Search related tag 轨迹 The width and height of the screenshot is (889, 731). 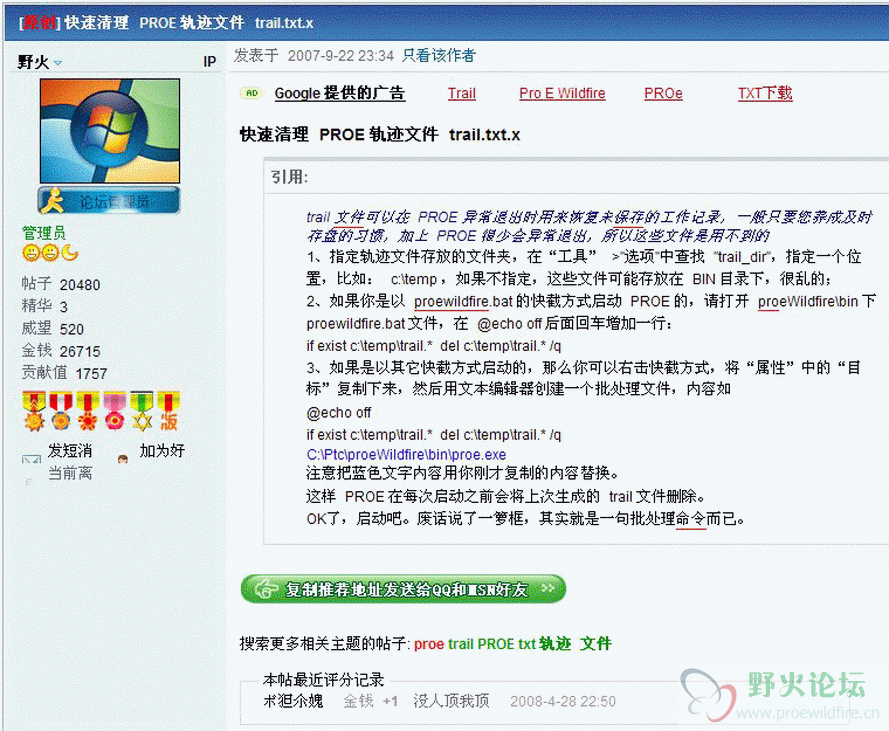(555, 644)
